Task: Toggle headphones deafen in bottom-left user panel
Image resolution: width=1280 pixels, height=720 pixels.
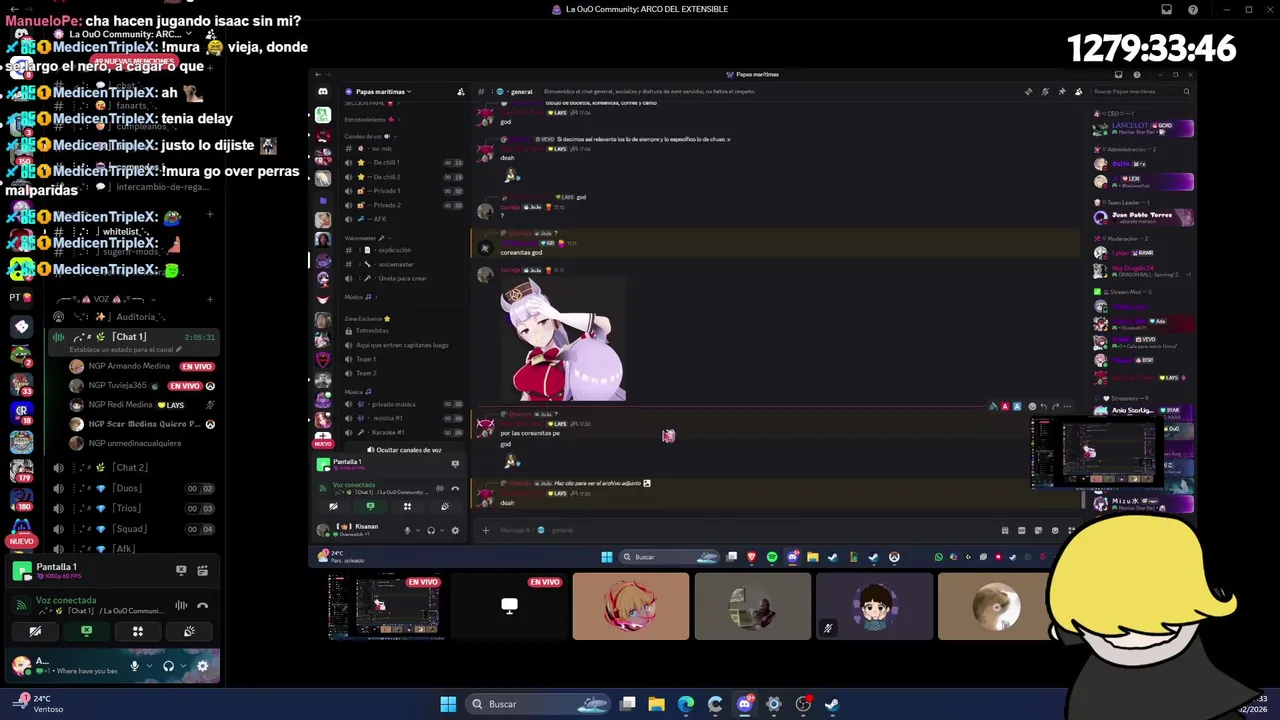Action: [x=168, y=666]
